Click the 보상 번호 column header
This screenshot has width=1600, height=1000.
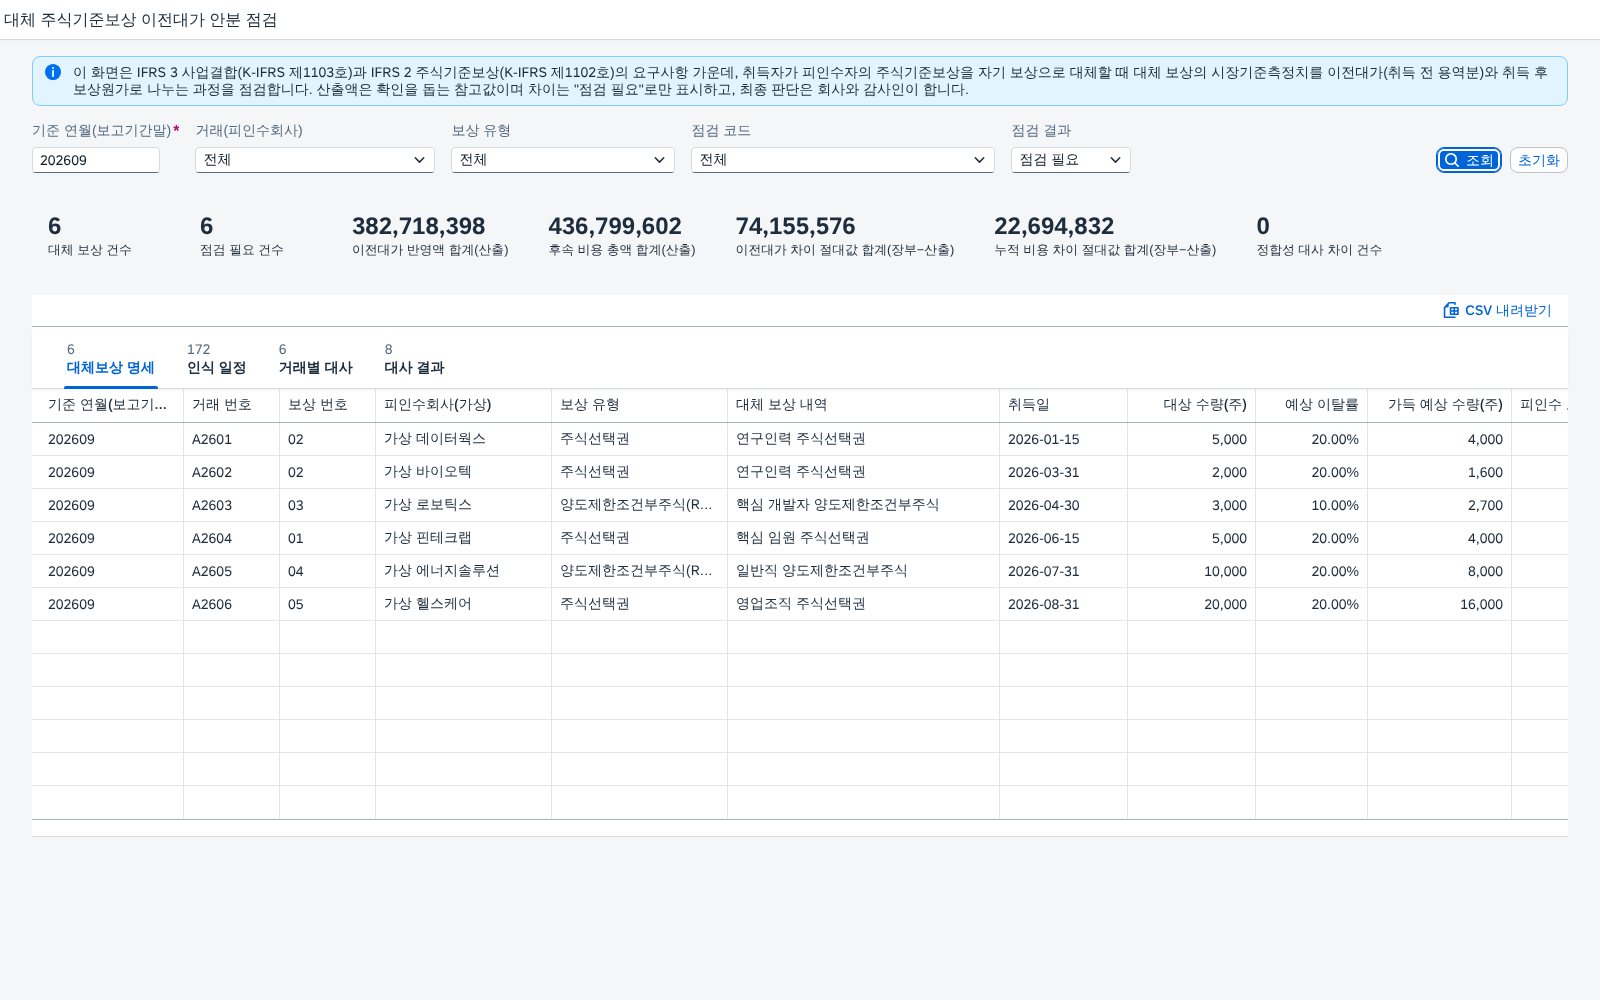tap(327, 405)
